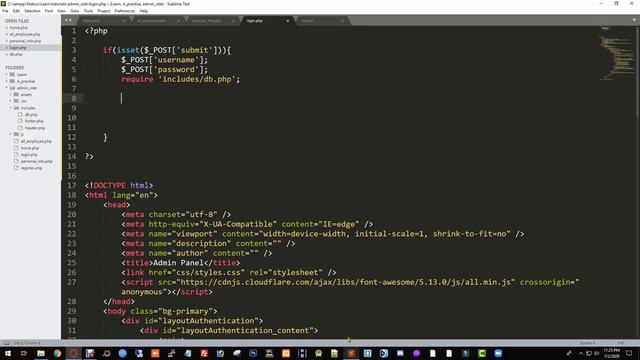The width and height of the screenshot is (640, 360).
Task: Select login.php under Open Files
Action: pyautogui.click(x=18, y=48)
